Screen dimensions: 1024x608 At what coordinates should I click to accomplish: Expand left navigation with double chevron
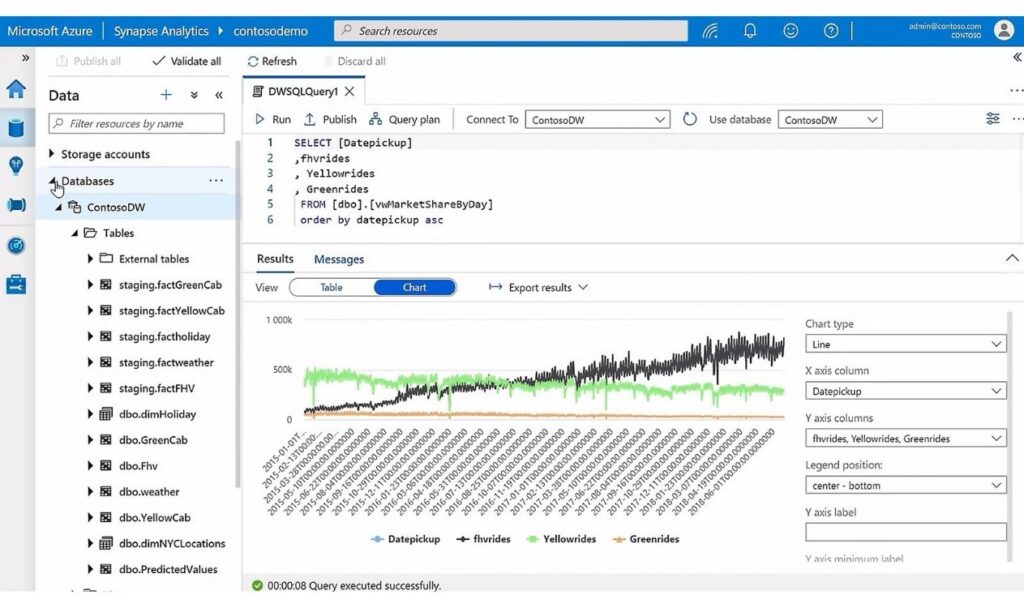[25, 58]
